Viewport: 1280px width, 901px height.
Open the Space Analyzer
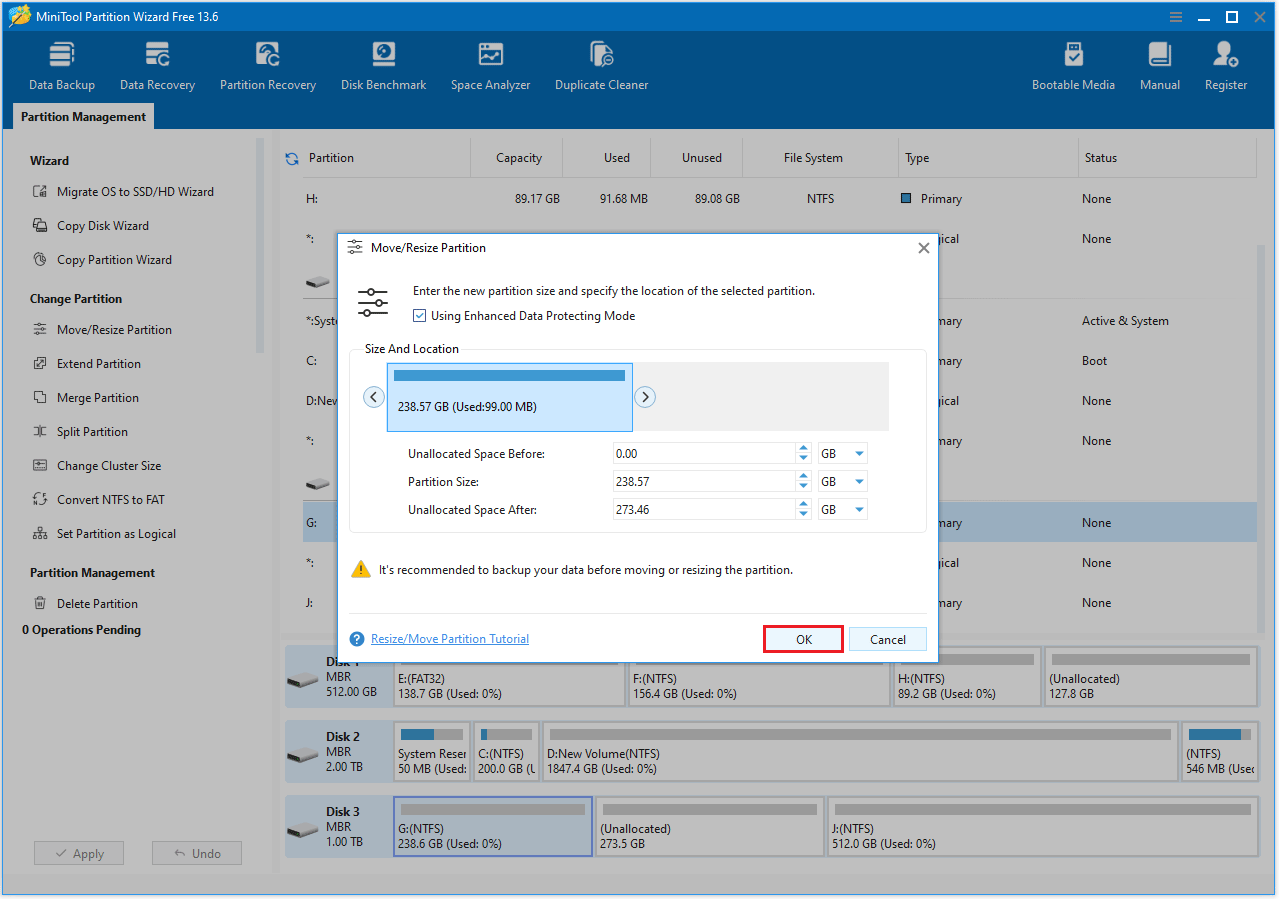tap(490, 63)
